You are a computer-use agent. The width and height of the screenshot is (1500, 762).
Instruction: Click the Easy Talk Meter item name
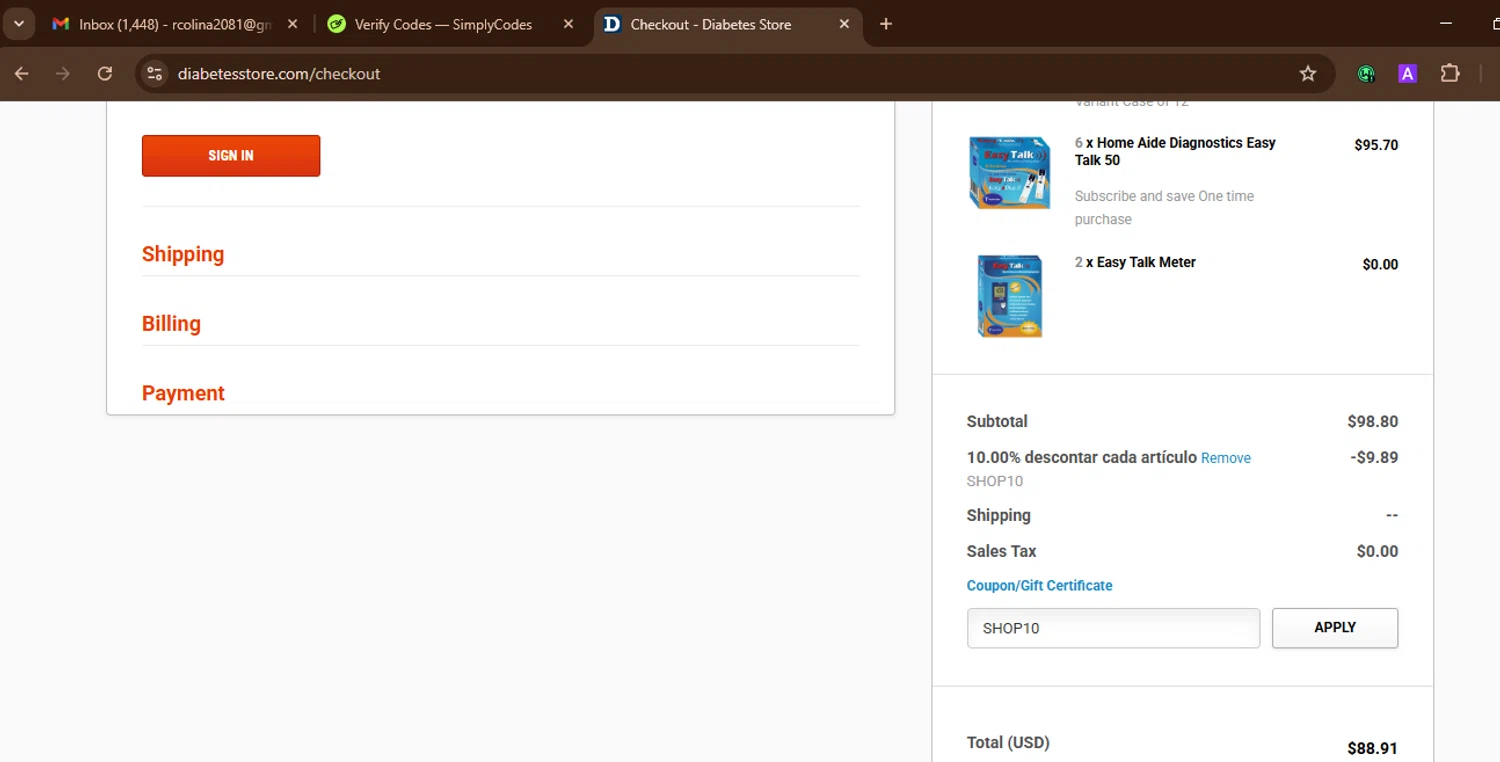pos(1146,262)
